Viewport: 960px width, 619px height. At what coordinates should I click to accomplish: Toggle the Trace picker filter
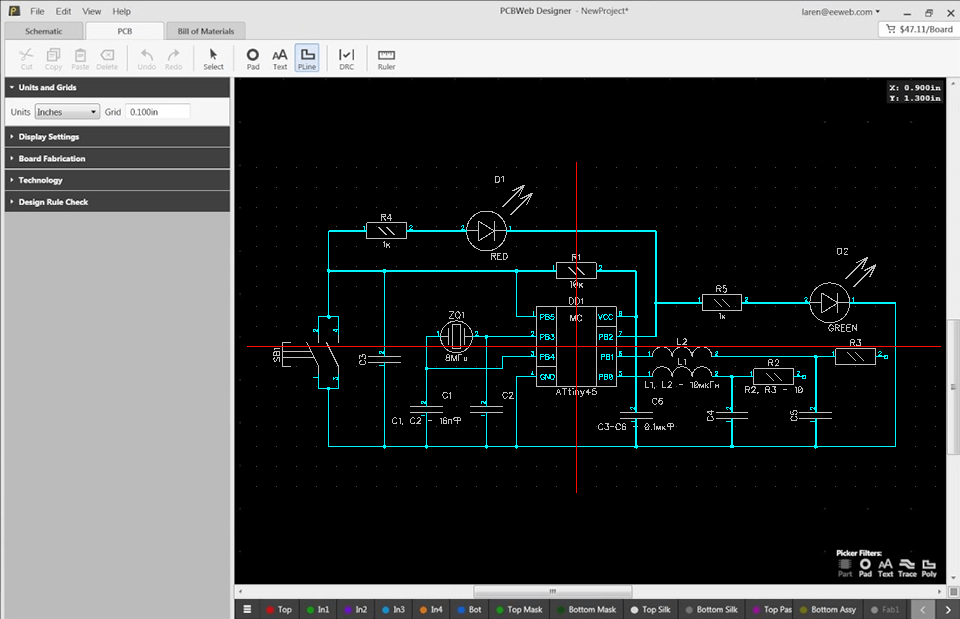(907, 567)
